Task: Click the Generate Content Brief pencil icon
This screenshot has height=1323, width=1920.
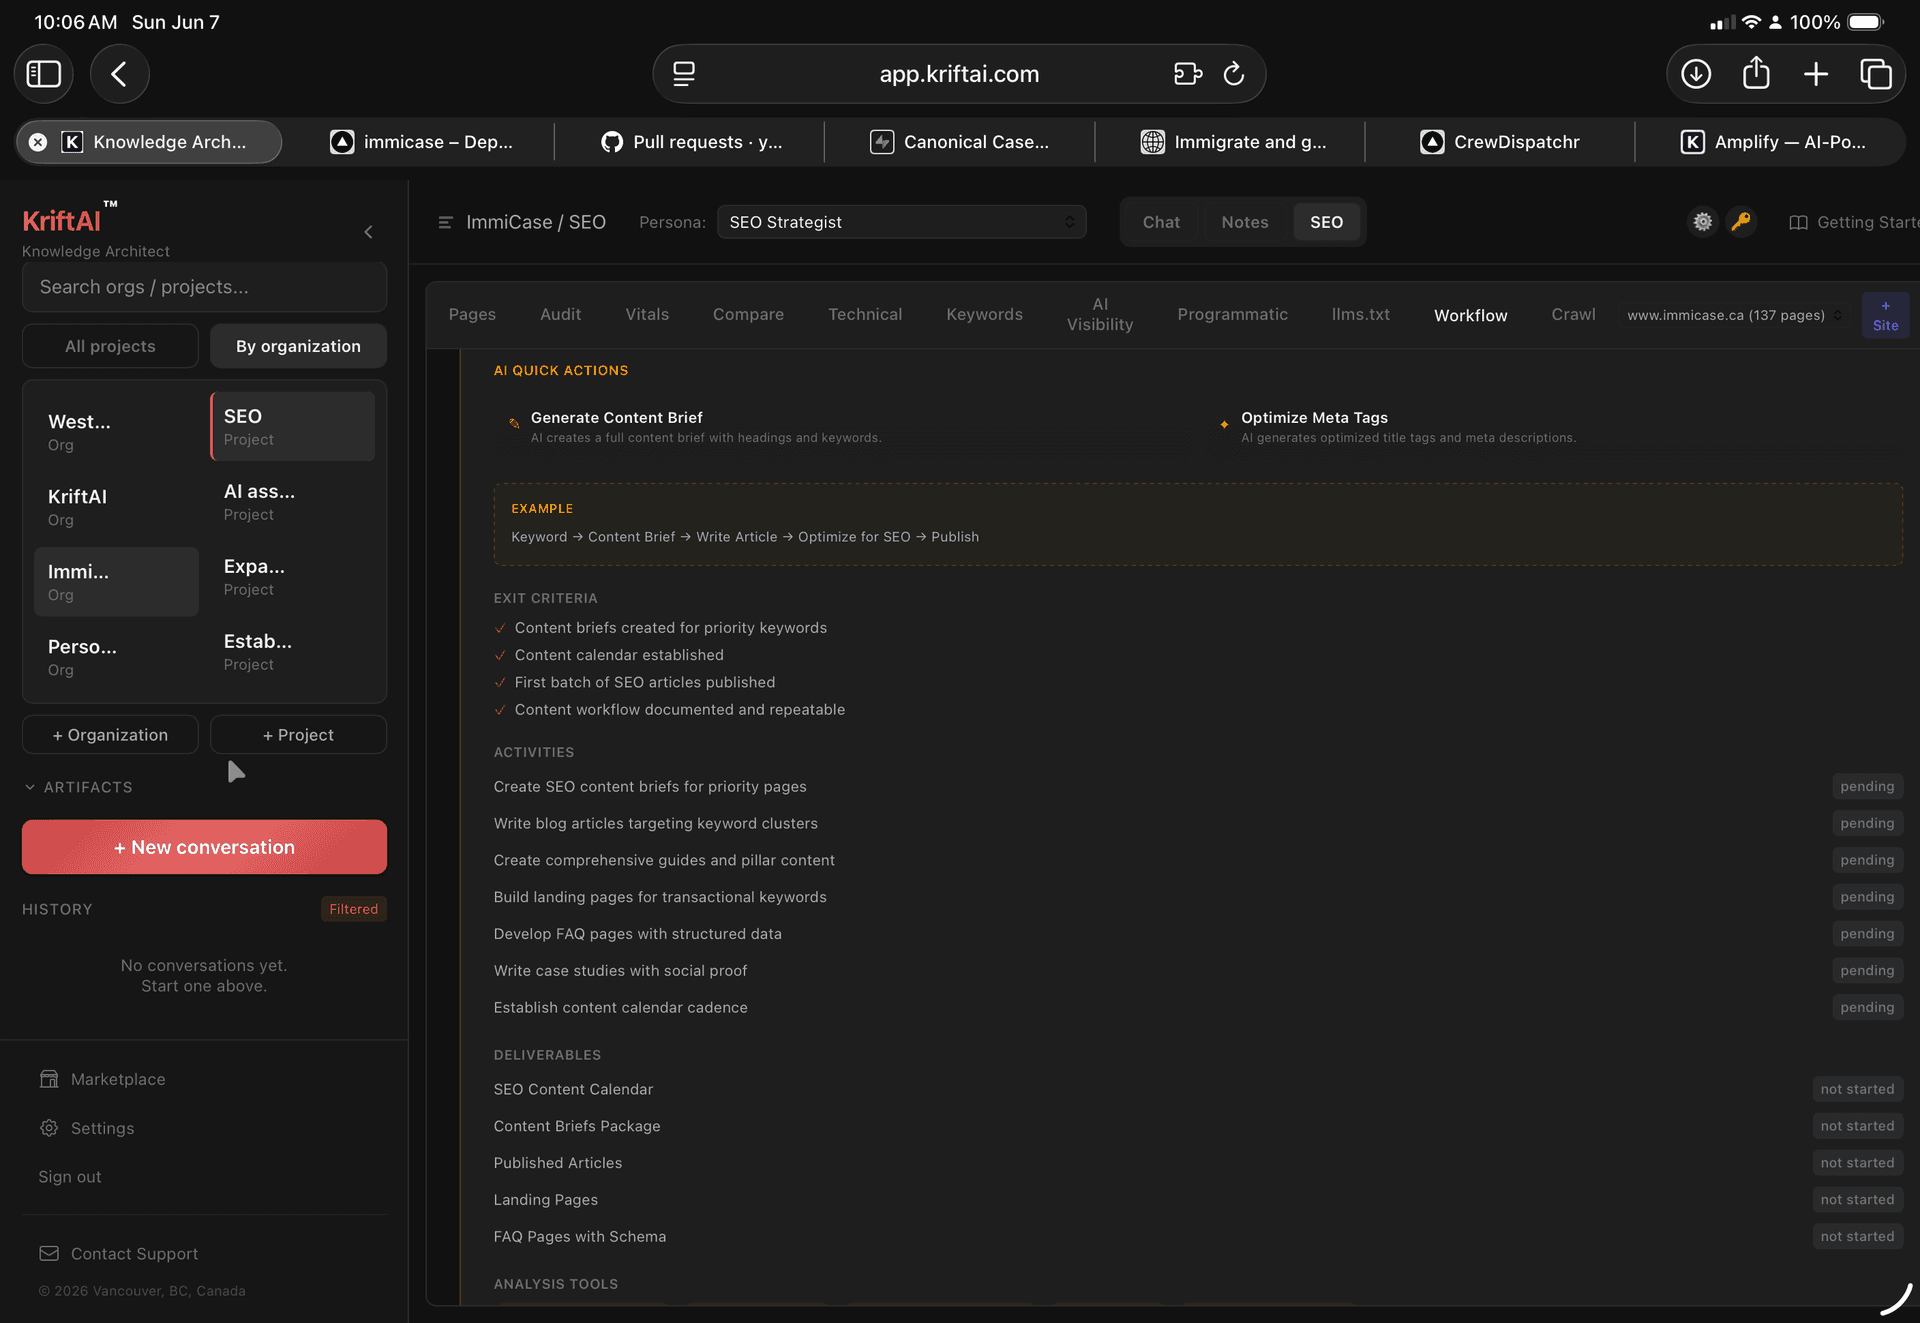Action: (514, 423)
